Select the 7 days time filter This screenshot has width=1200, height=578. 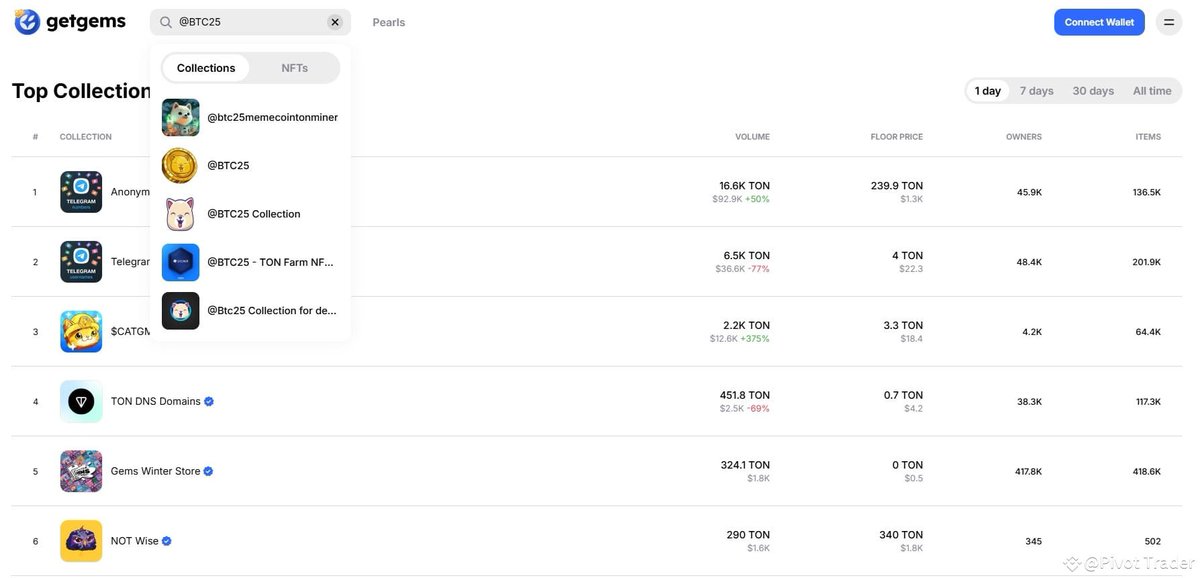point(1036,91)
